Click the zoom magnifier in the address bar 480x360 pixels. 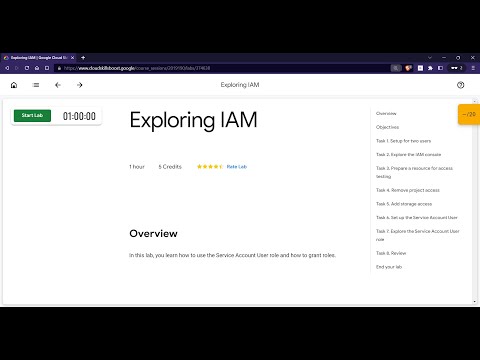tap(396, 68)
